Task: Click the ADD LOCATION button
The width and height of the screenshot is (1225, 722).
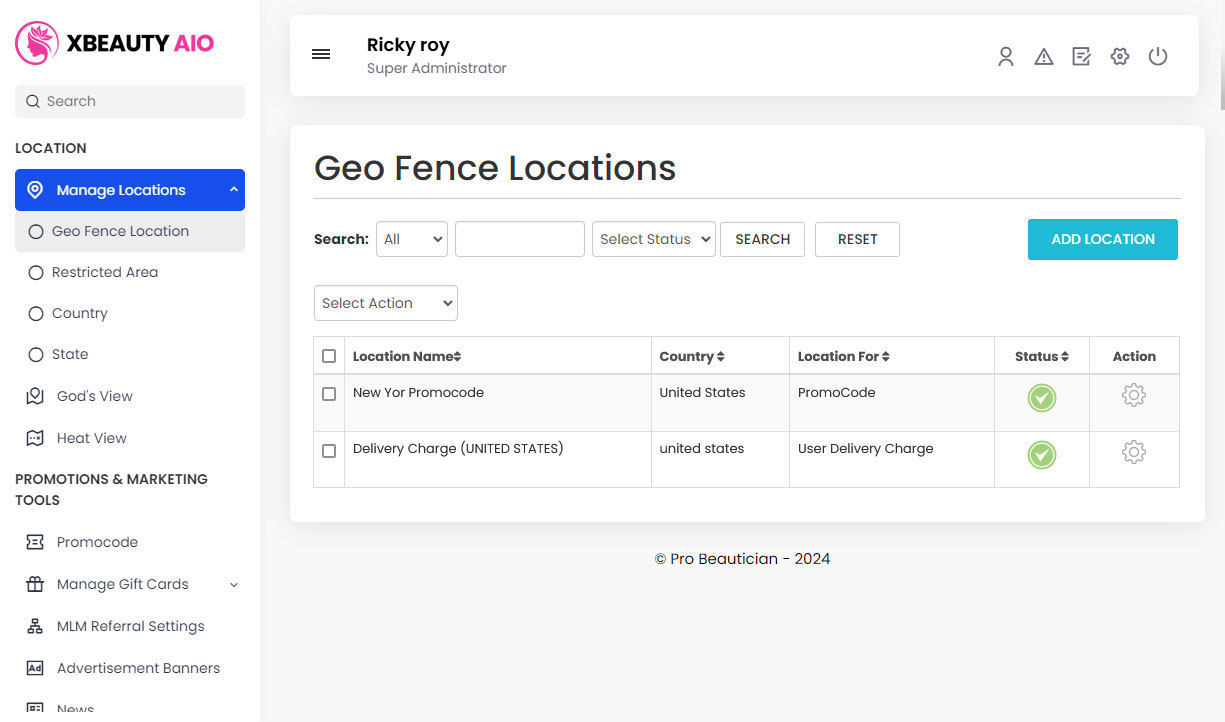Action: click(1102, 239)
